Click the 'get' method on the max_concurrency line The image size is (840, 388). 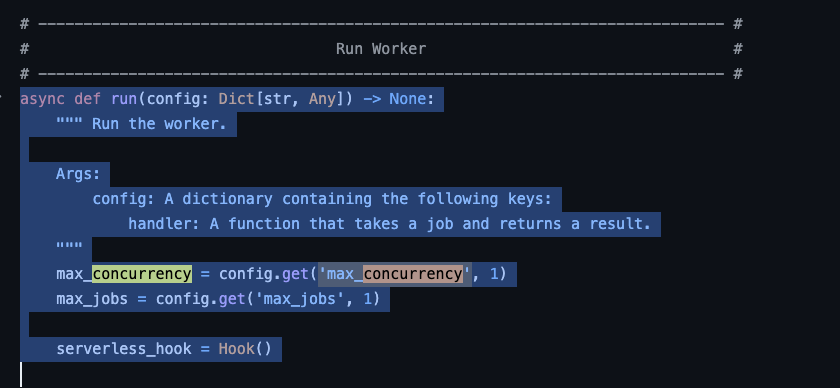point(295,274)
